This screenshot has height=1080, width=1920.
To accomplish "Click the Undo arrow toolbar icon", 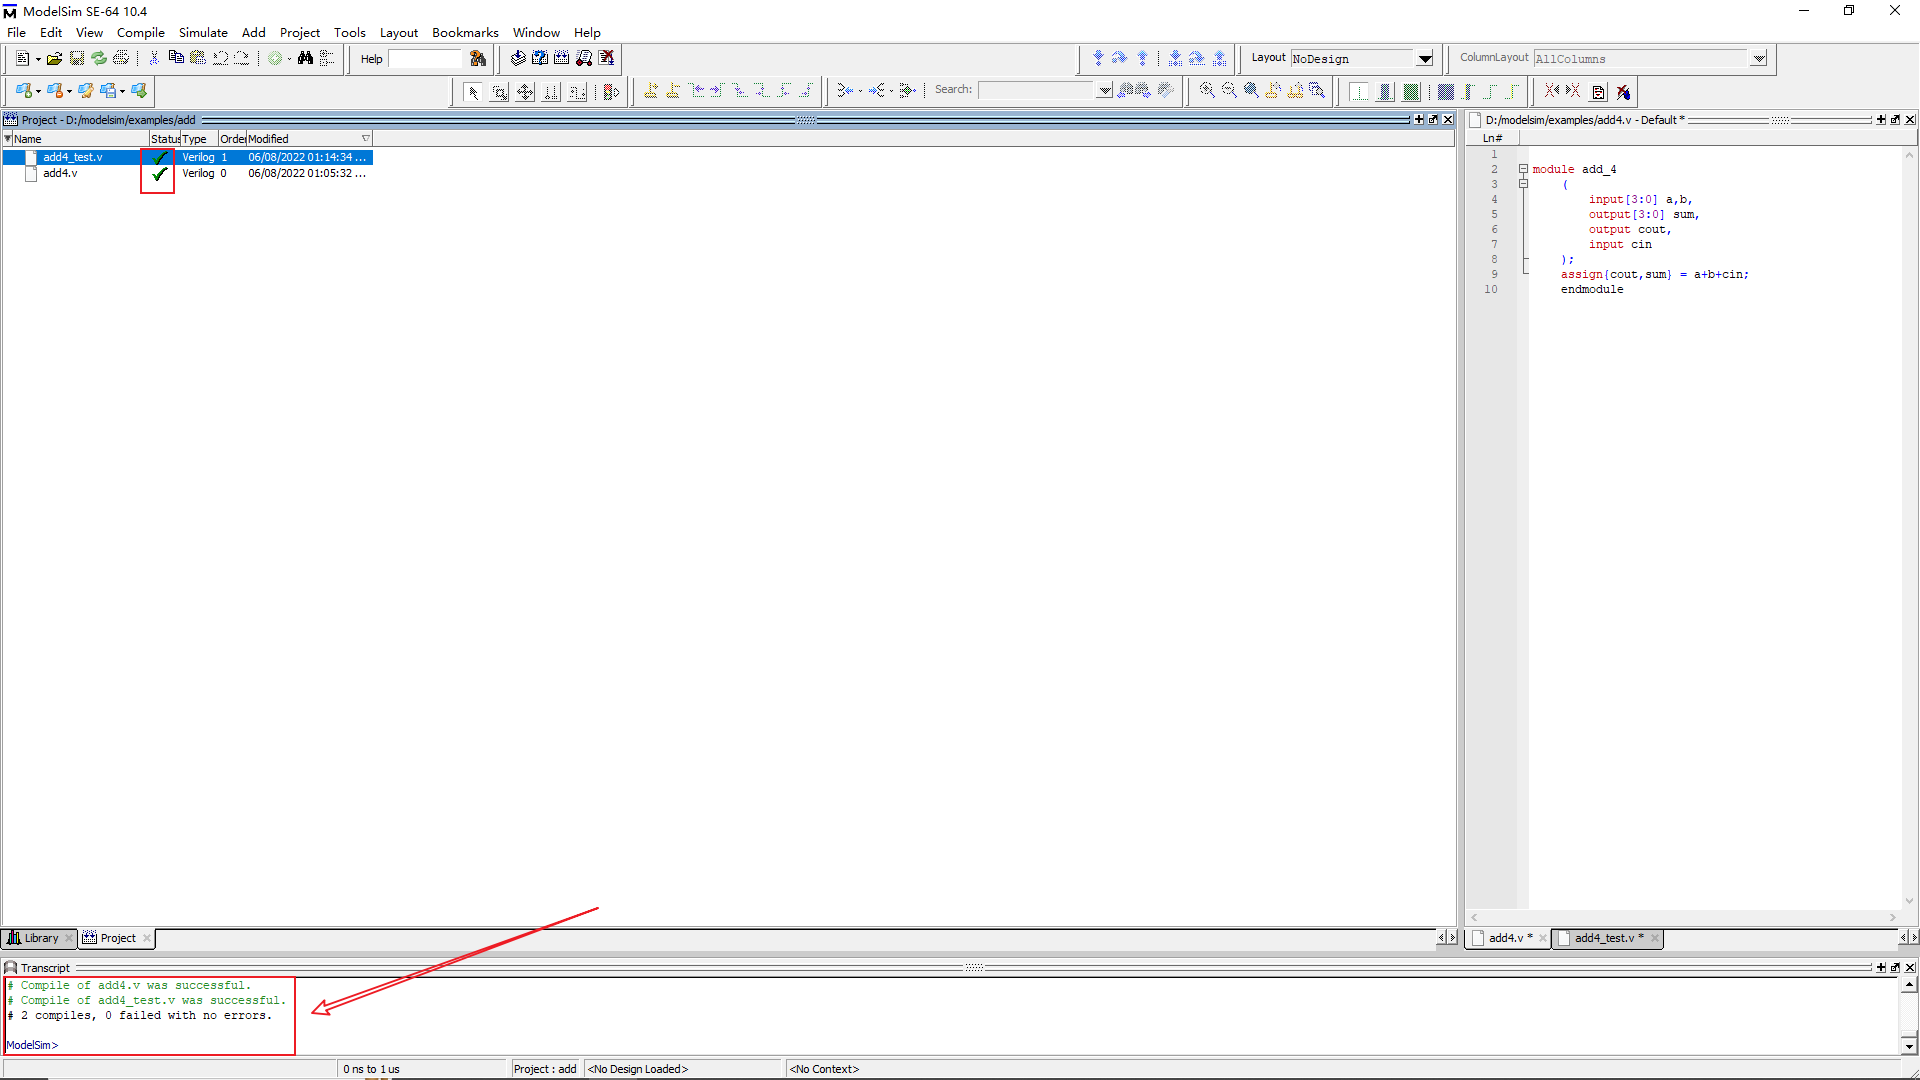I will (x=220, y=58).
